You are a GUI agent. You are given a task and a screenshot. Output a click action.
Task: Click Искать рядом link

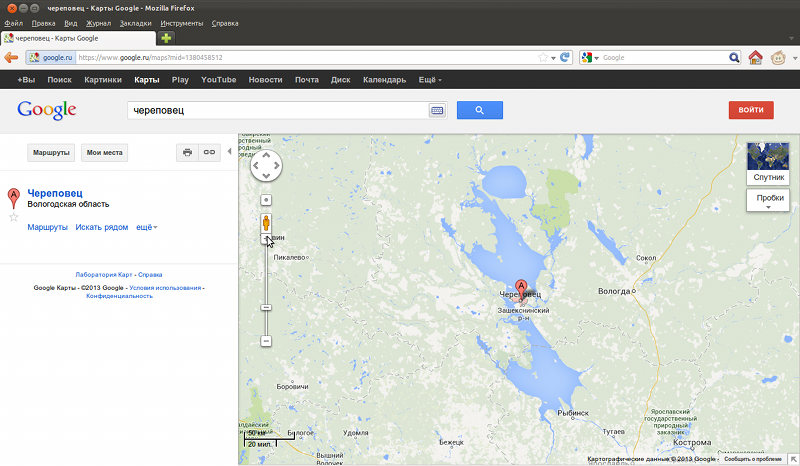[x=102, y=227]
